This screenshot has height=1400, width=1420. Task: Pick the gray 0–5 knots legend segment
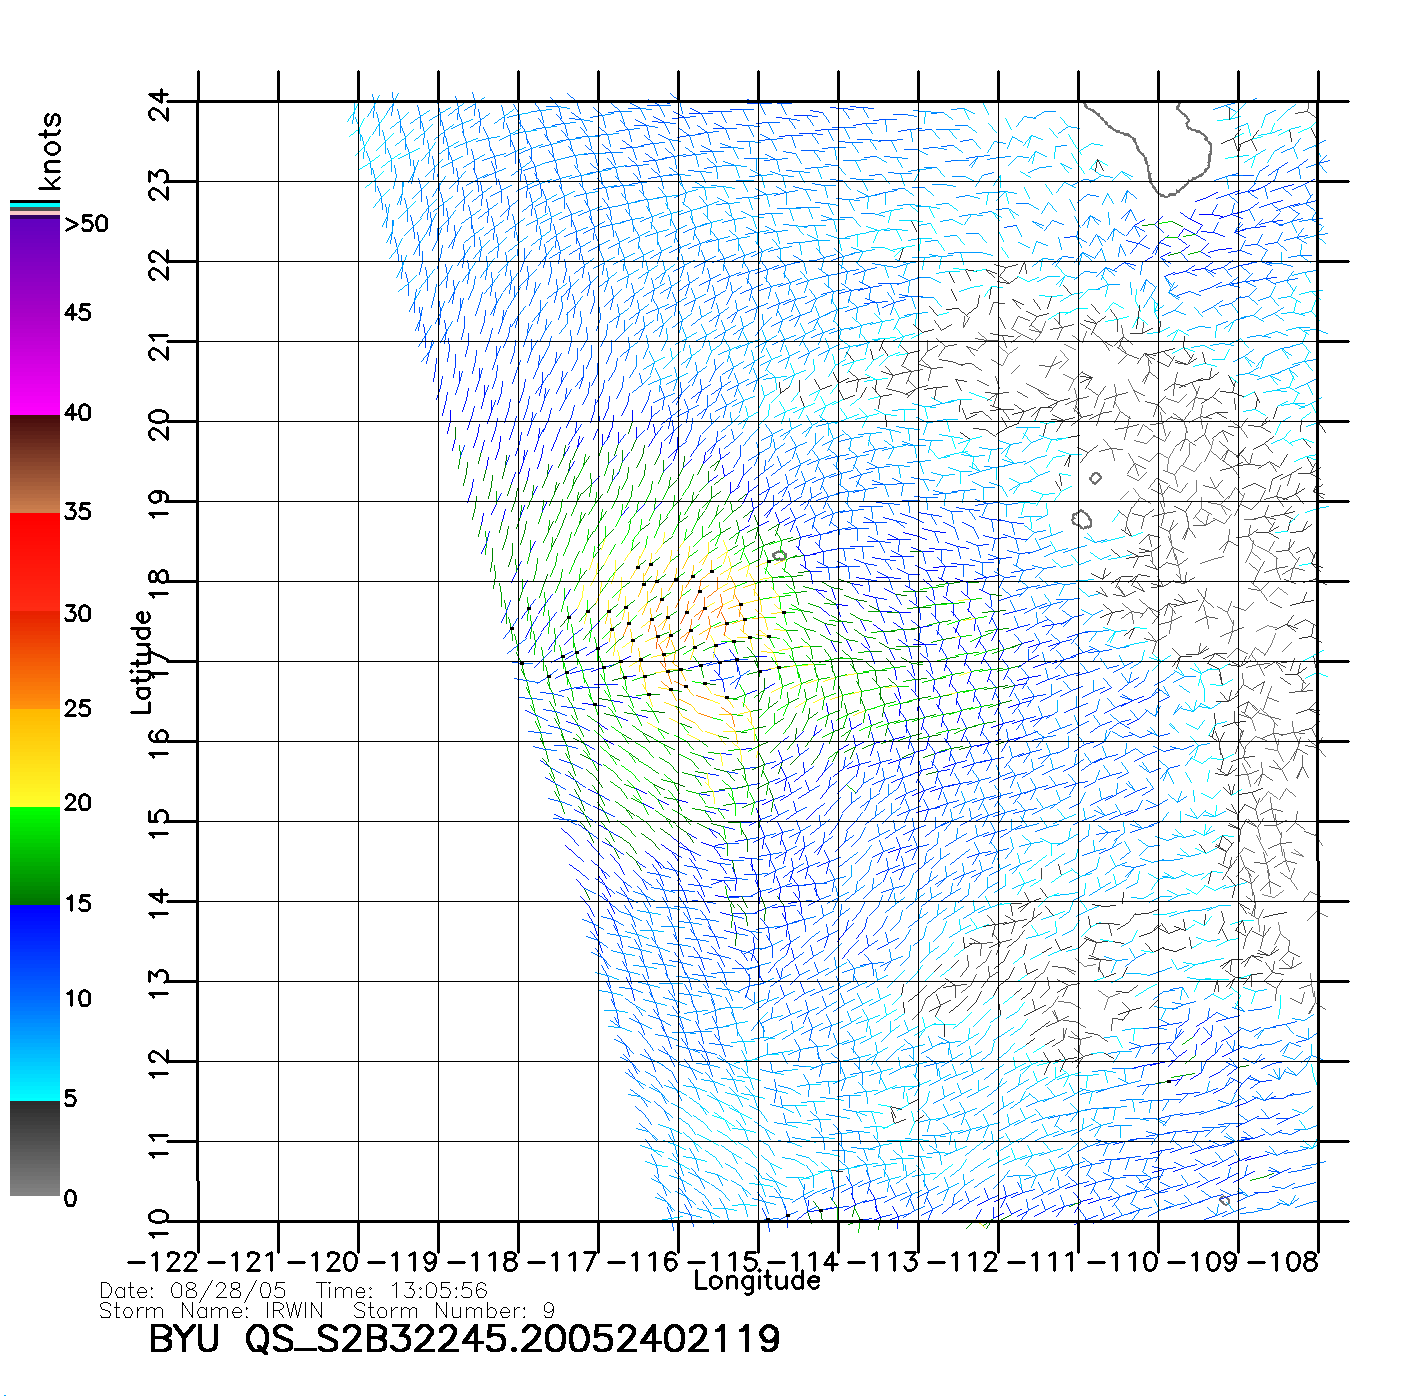click(35, 1148)
